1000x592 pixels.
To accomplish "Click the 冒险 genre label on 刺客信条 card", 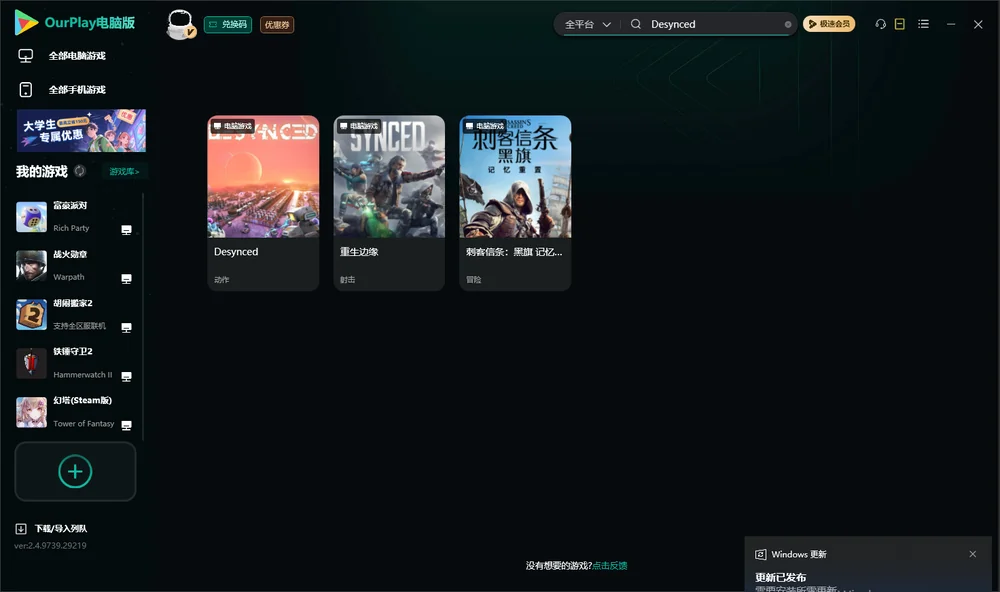I will [474, 280].
